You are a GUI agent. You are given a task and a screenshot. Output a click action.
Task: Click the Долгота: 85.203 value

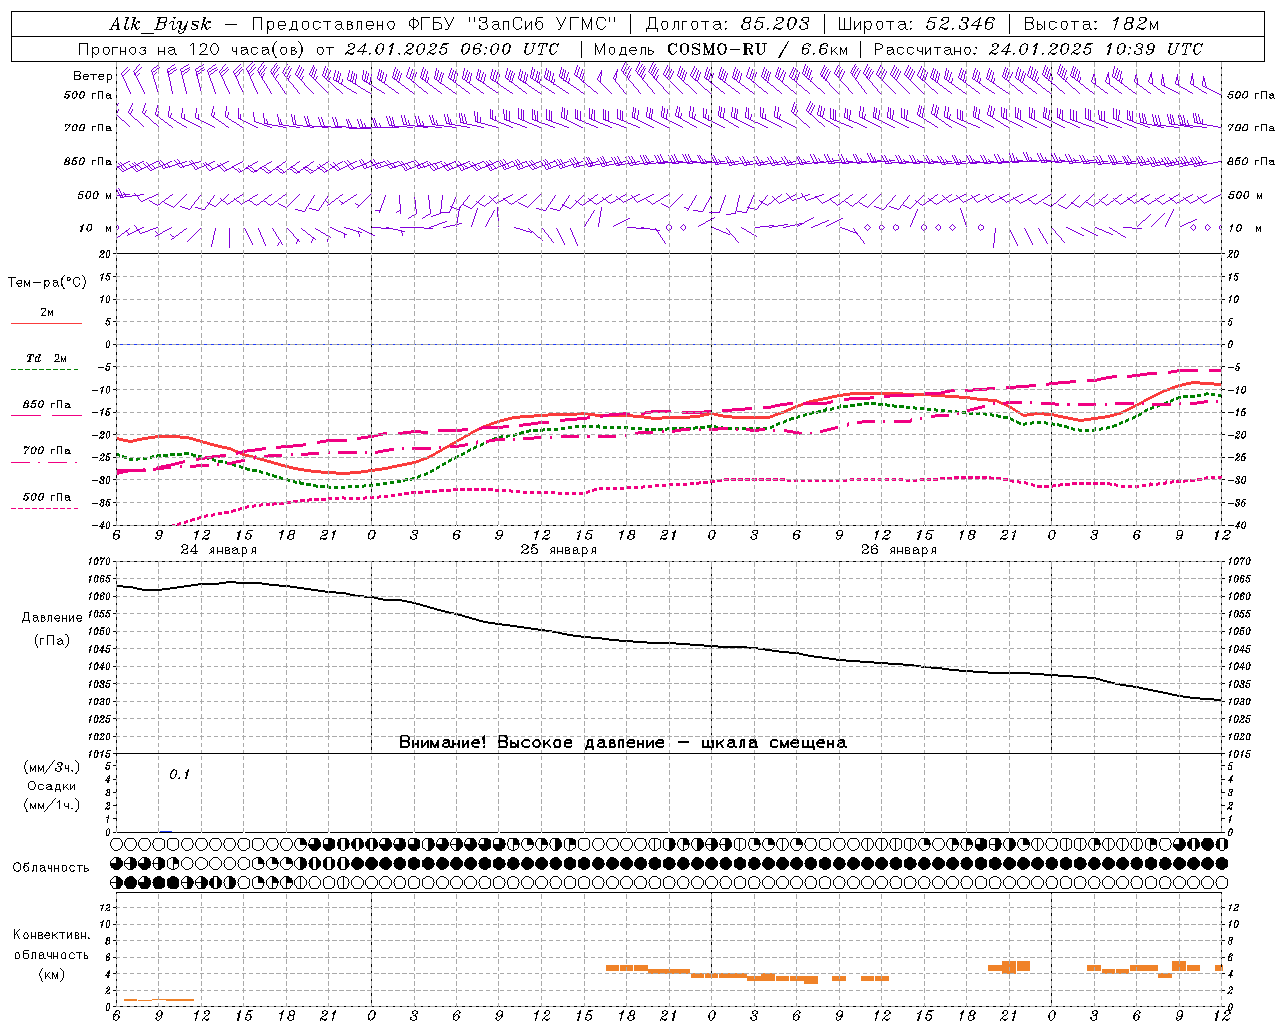728,24
